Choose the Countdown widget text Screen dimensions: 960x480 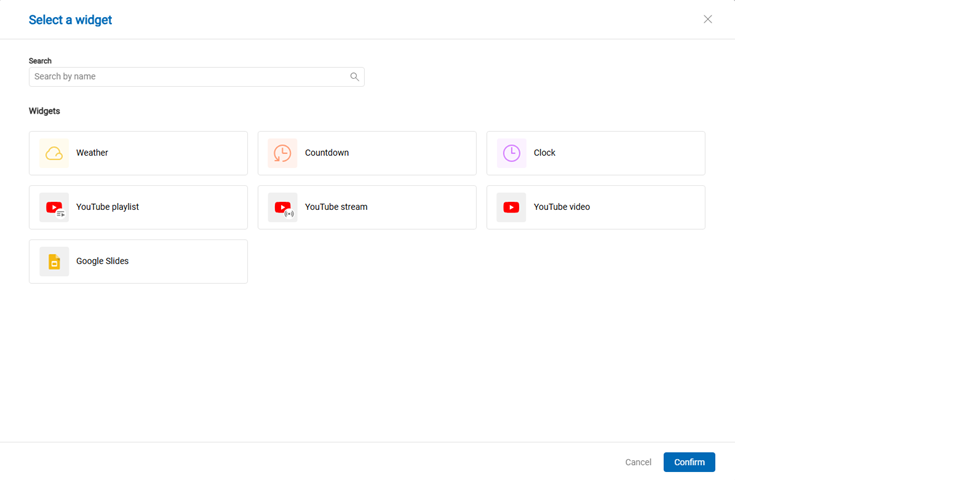pyautogui.click(x=327, y=153)
